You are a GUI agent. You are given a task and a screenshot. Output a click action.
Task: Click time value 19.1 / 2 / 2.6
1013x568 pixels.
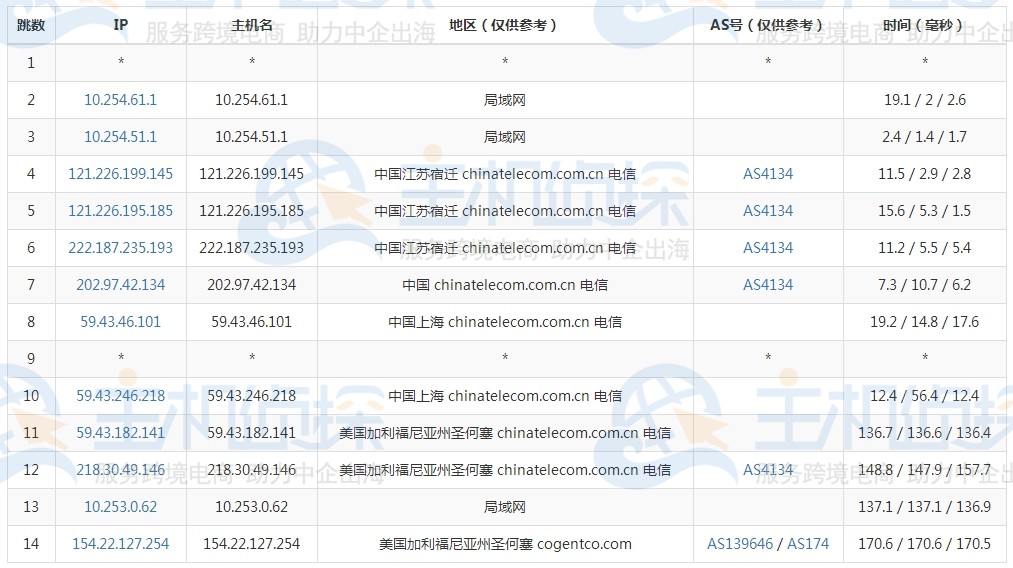click(925, 100)
